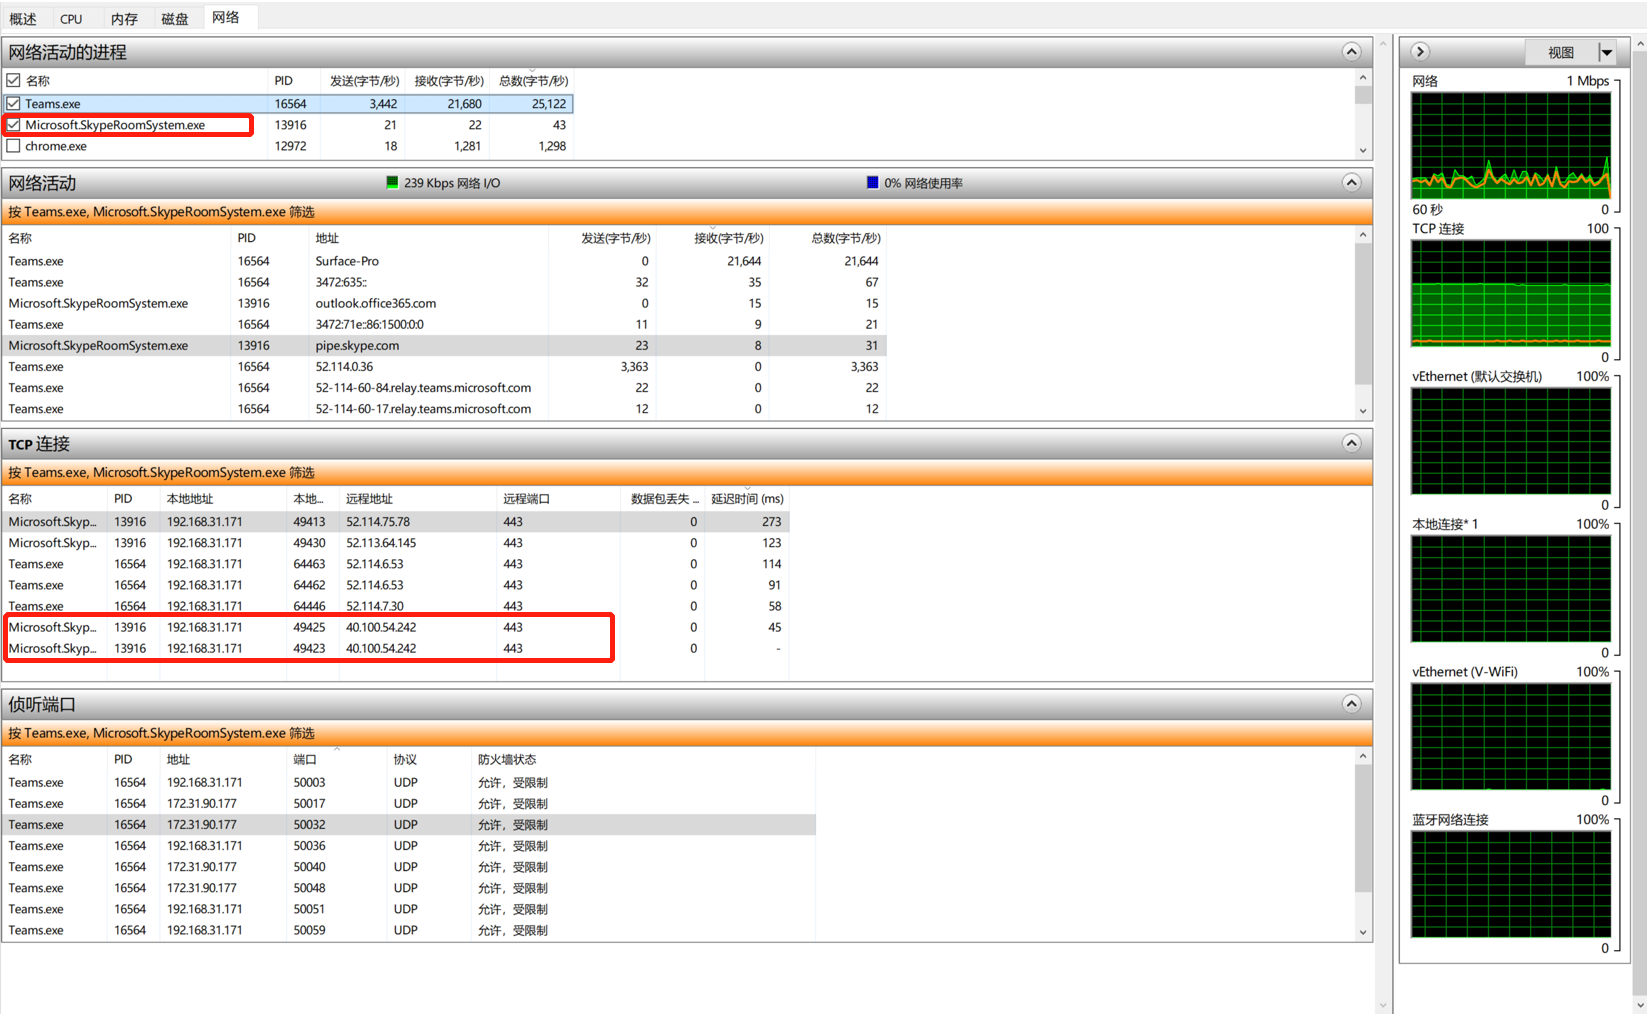
Task: Toggle the select-all checkbox beside 名称 header
Action: [13, 80]
